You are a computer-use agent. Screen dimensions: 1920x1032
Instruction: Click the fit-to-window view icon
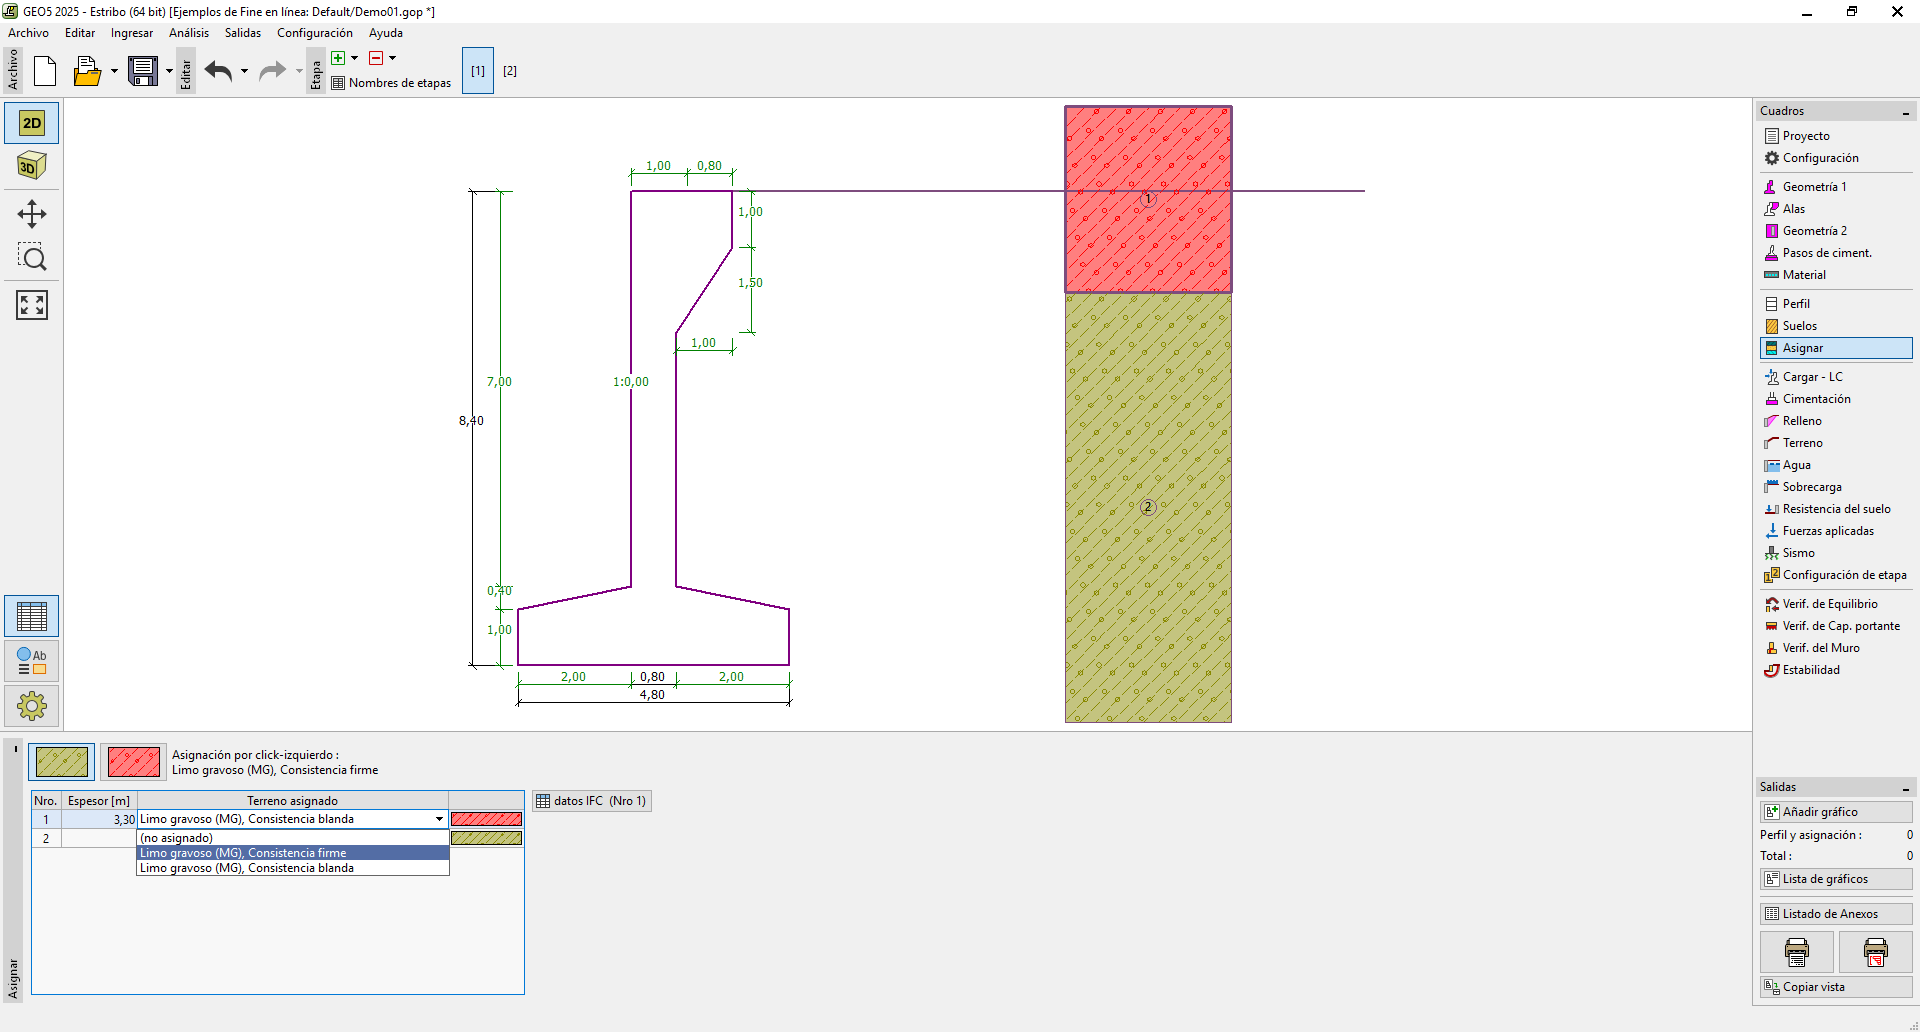click(32, 305)
